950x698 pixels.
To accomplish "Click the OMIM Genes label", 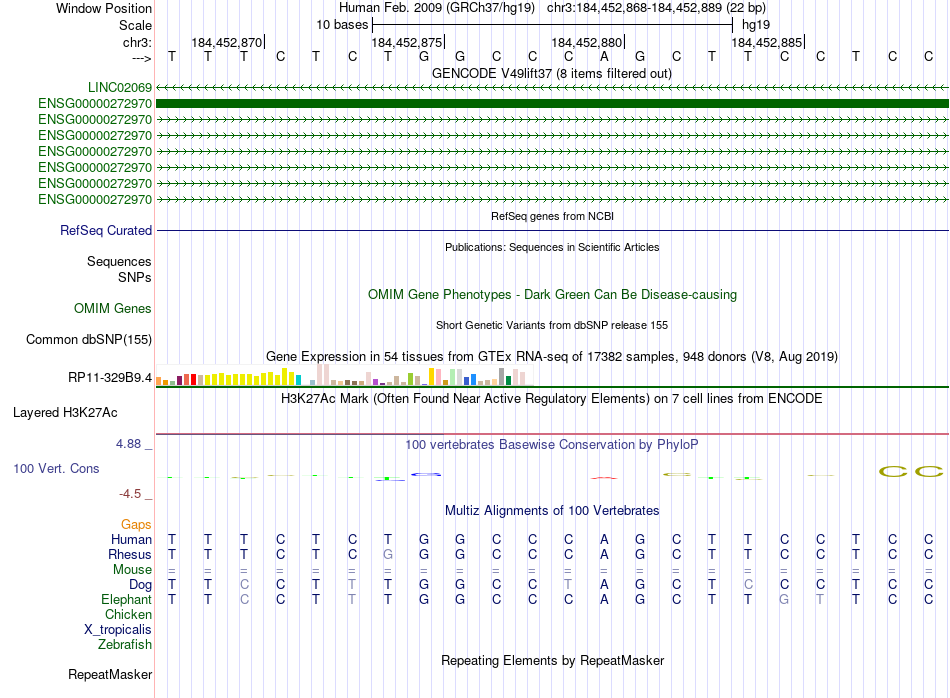I will 113,308.
